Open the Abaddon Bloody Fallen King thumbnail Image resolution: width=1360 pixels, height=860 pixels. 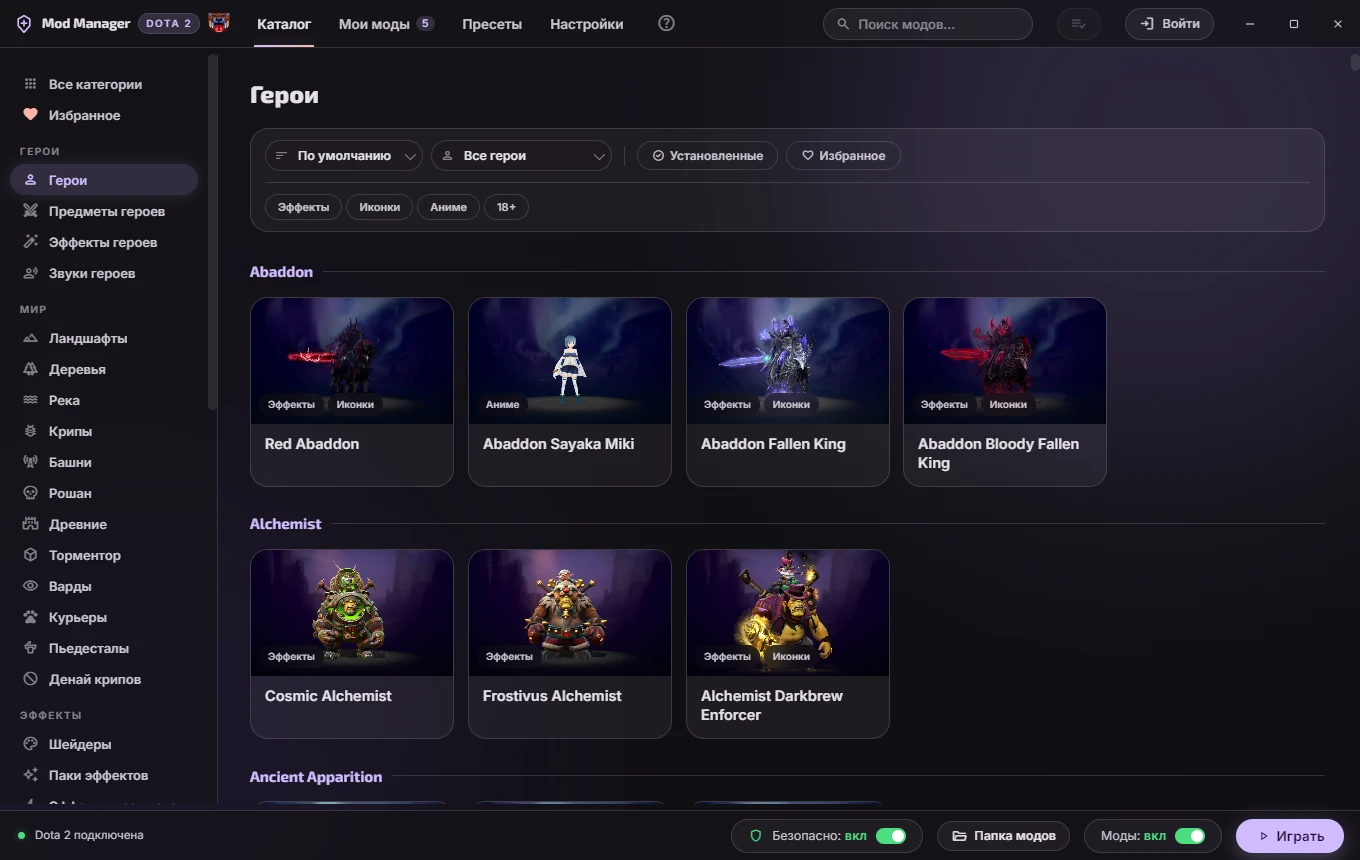[1005, 361]
